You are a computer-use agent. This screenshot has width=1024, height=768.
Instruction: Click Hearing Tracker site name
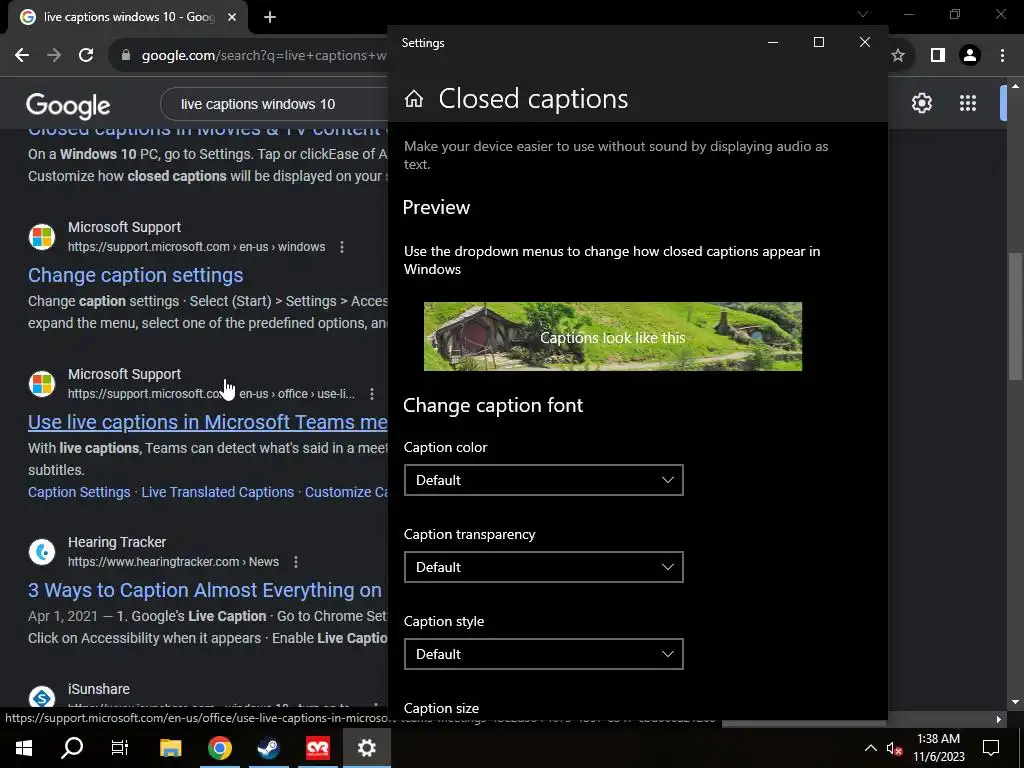coord(117,542)
